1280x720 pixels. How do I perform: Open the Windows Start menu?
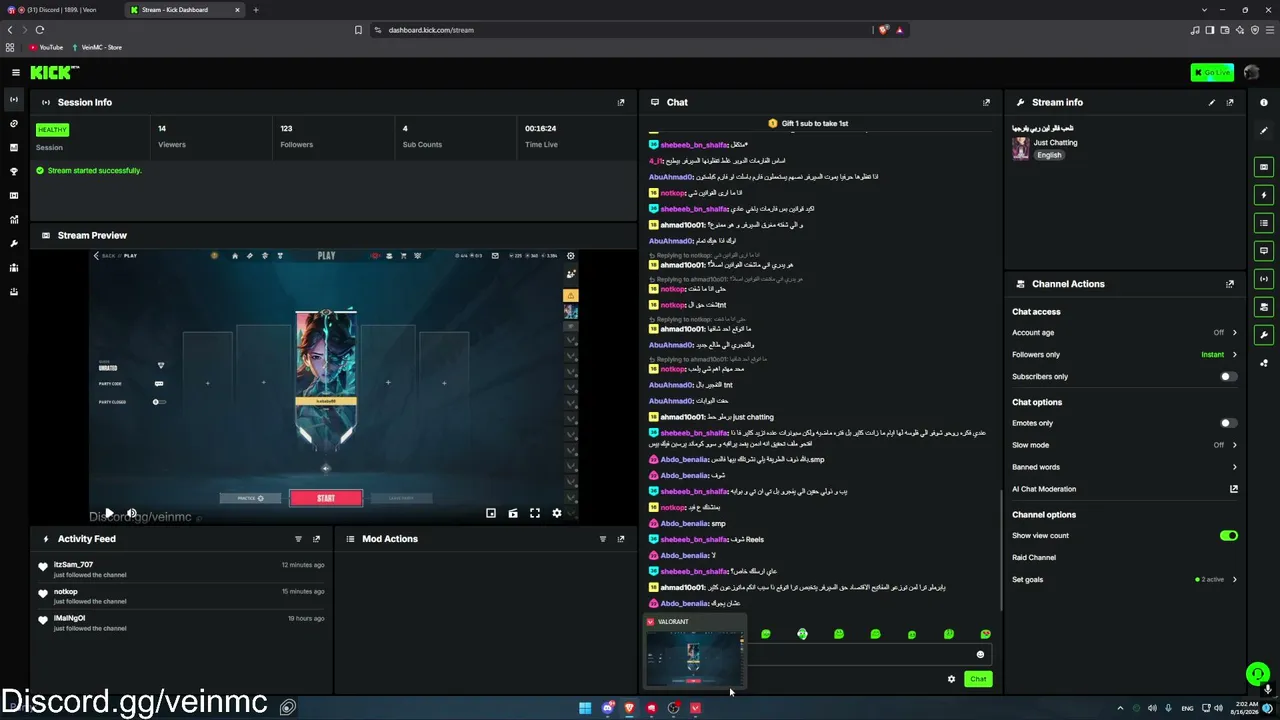point(585,708)
